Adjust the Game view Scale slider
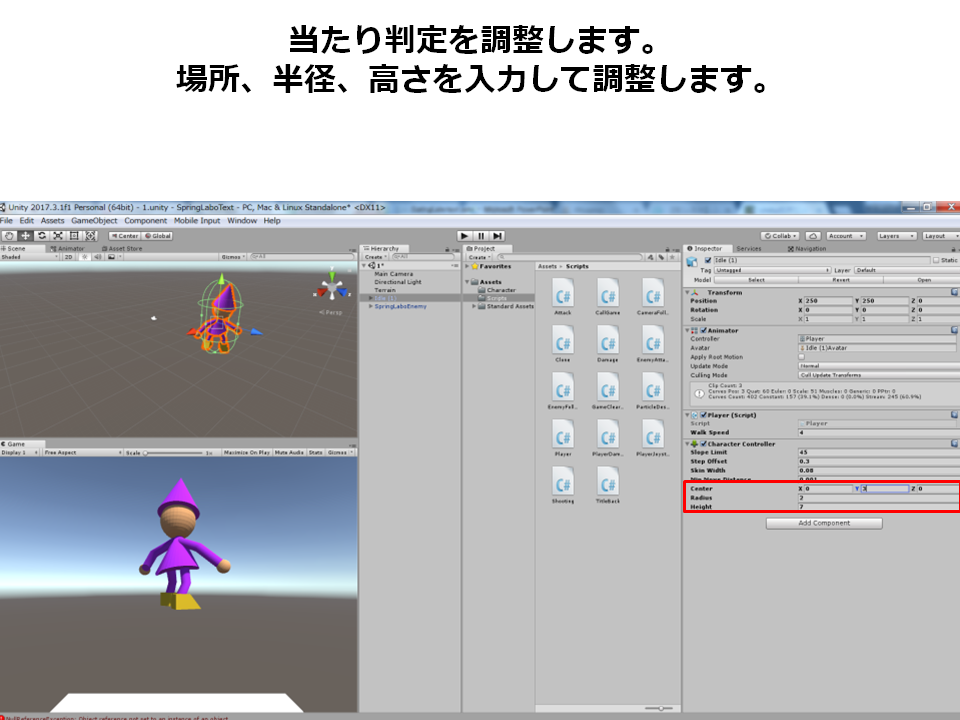 173,453
